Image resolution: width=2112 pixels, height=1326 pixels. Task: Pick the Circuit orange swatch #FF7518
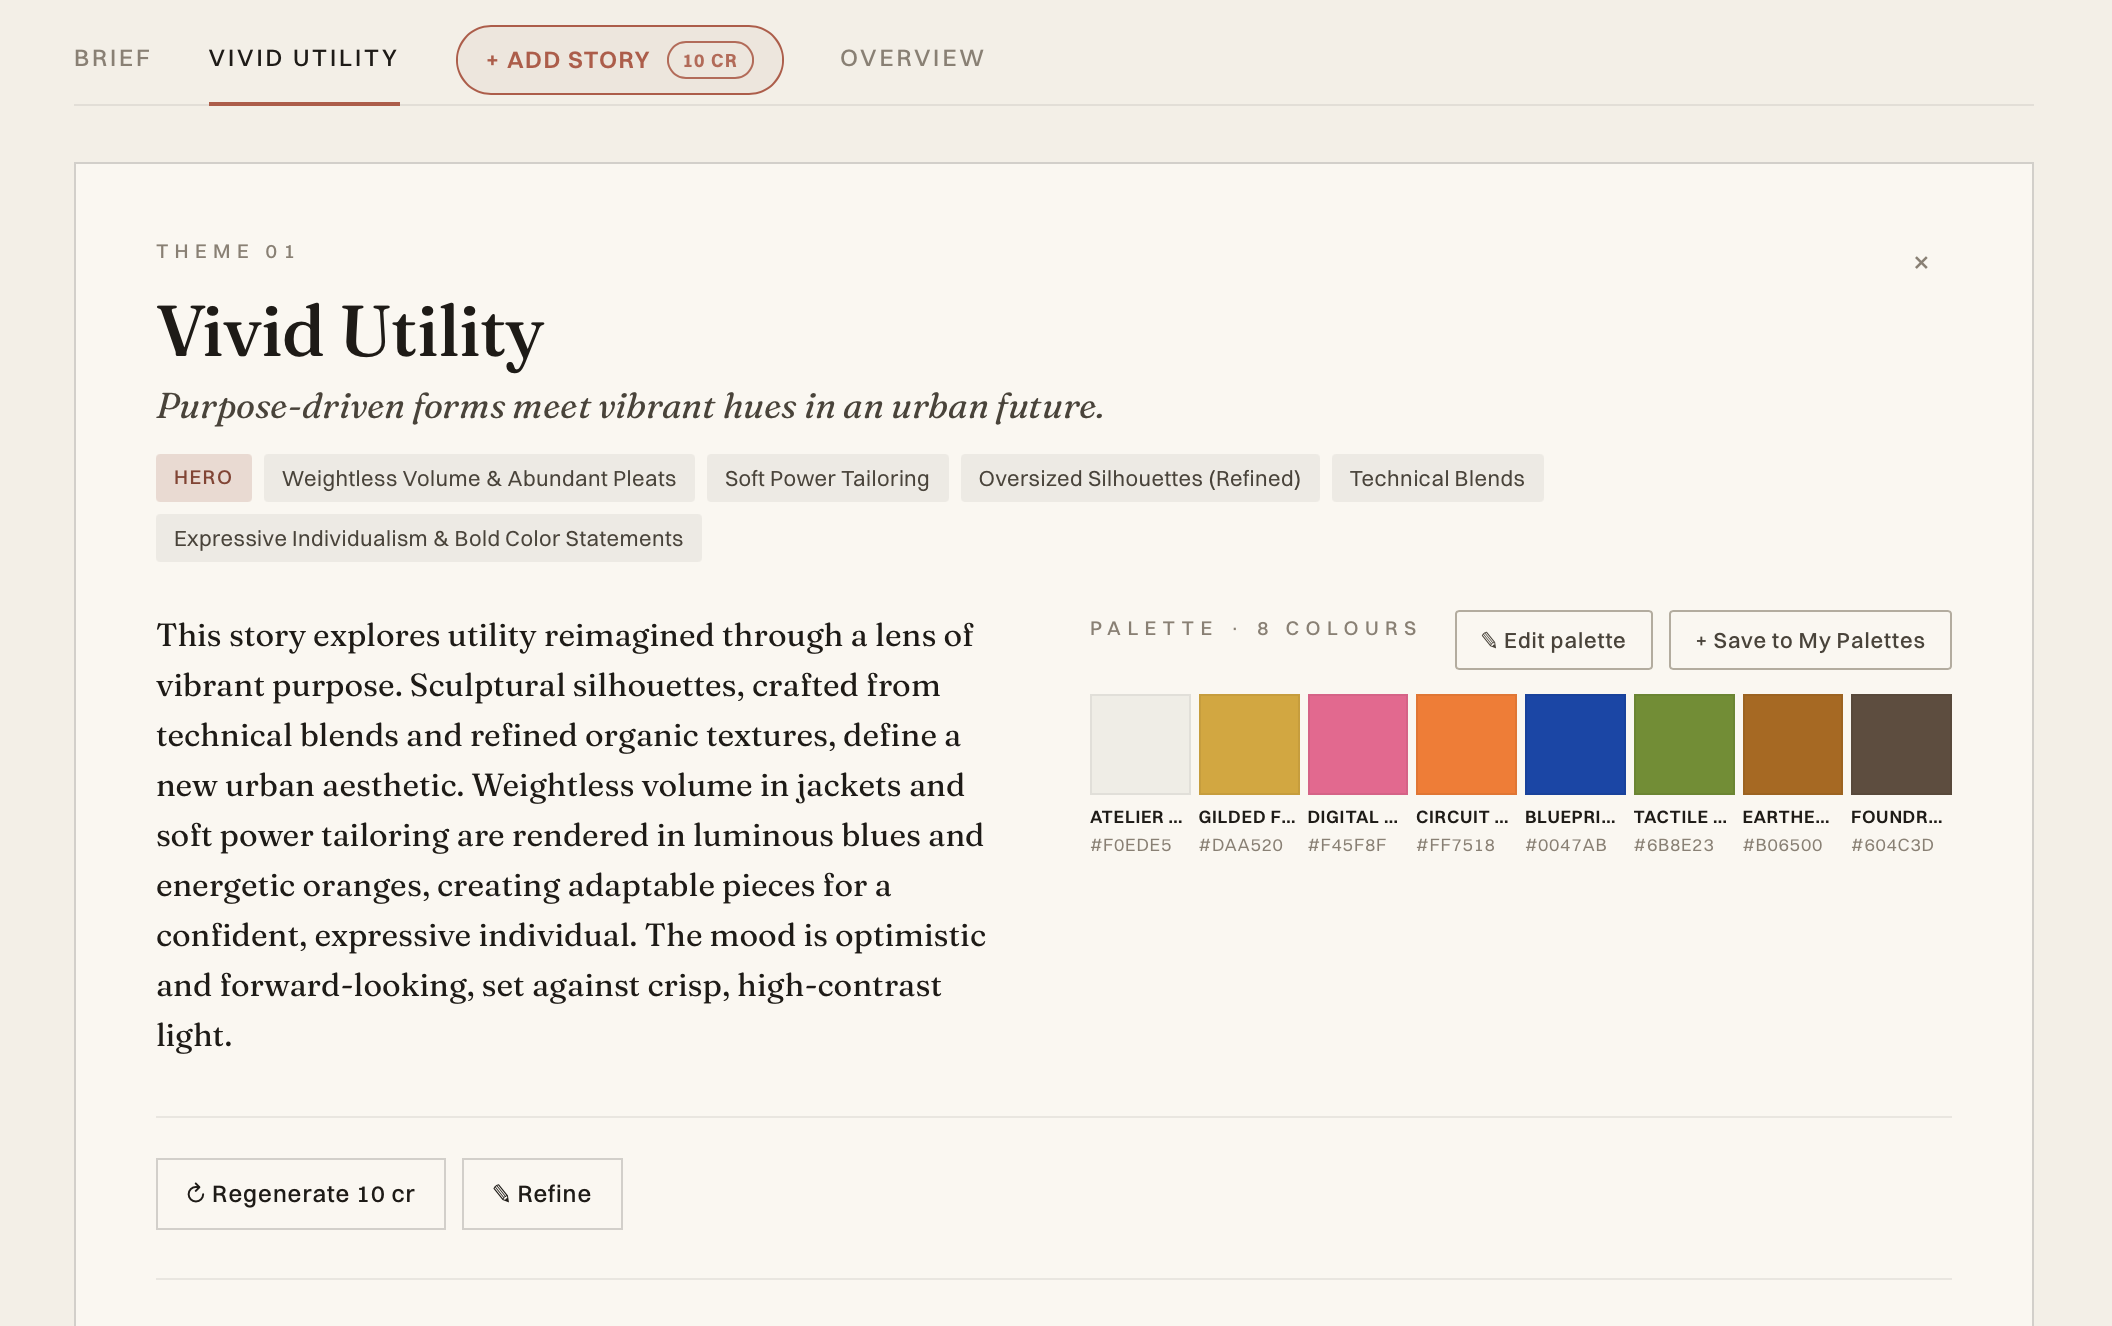[1466, 744]
